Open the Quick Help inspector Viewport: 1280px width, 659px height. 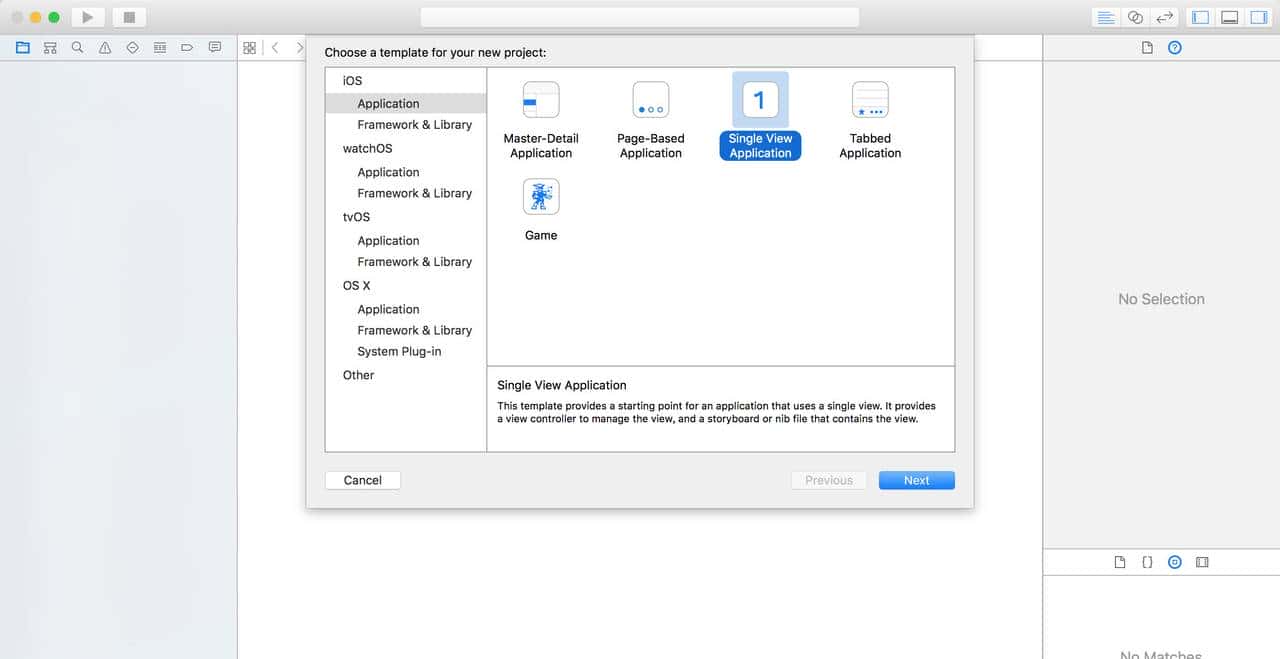tap(1175, 47)
